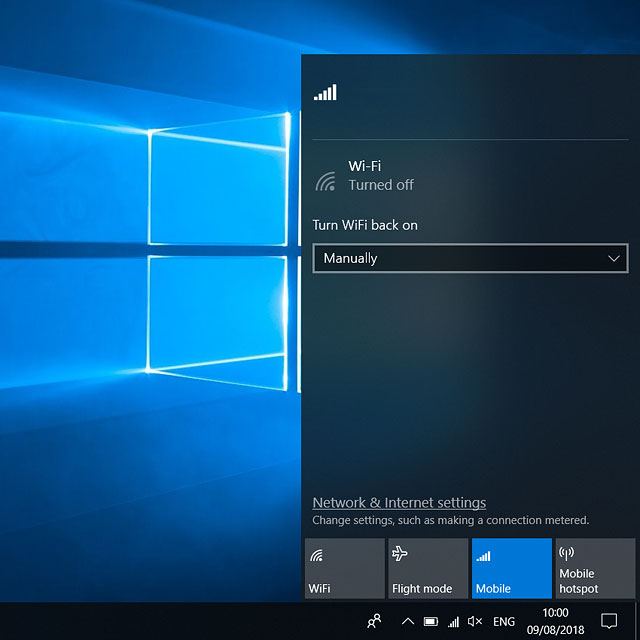The image size is (640, 640).
Task: Click the network signal icon in taskbar
Action: tap(453, 621)
